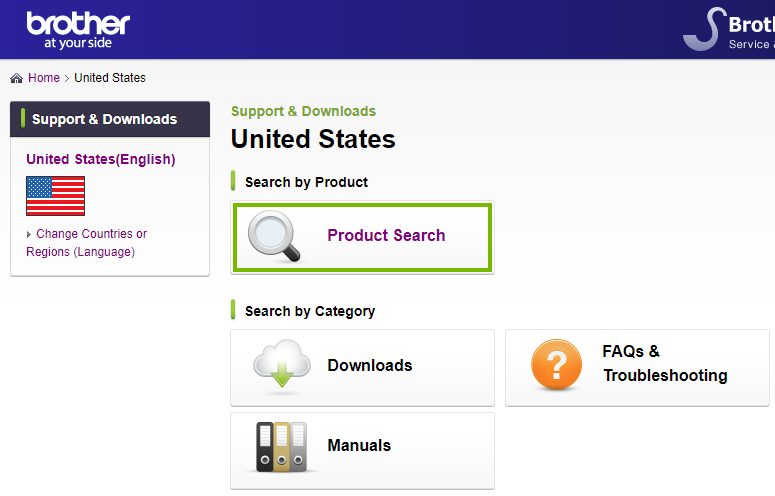
Task: Click the Brother Solutions Center logo
Action: 729,30
